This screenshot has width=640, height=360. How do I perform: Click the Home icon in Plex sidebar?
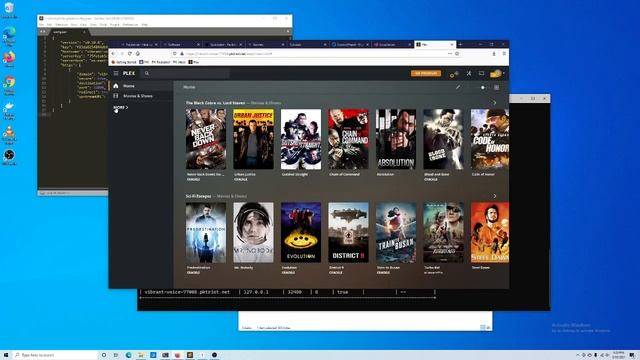[116, 86]
